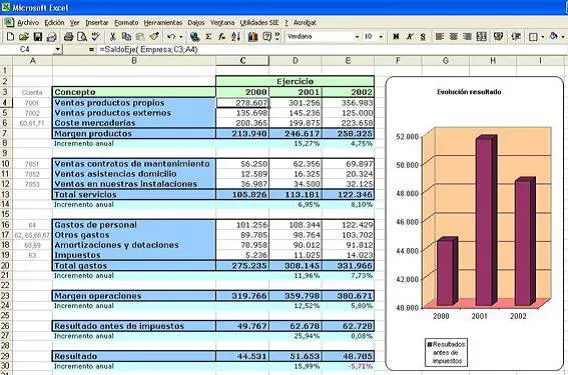
Task: Open Print Preview from the toolbar
Action: tap(82, 37)
